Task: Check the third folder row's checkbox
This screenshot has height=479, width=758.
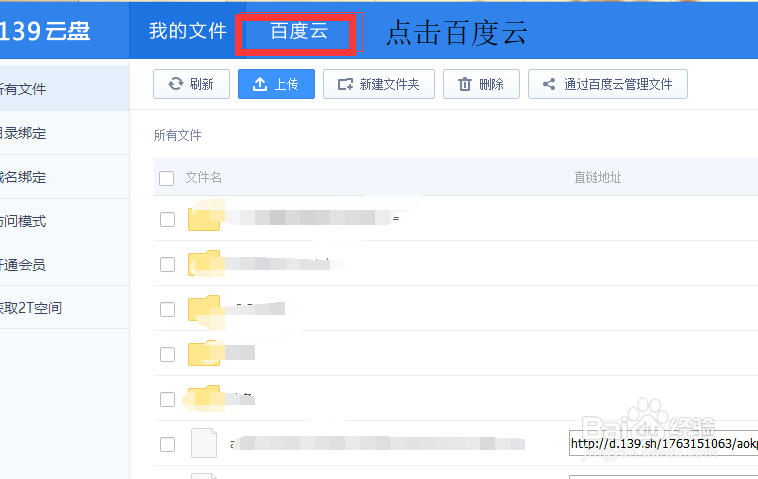Action: click(x=167, y=309)
